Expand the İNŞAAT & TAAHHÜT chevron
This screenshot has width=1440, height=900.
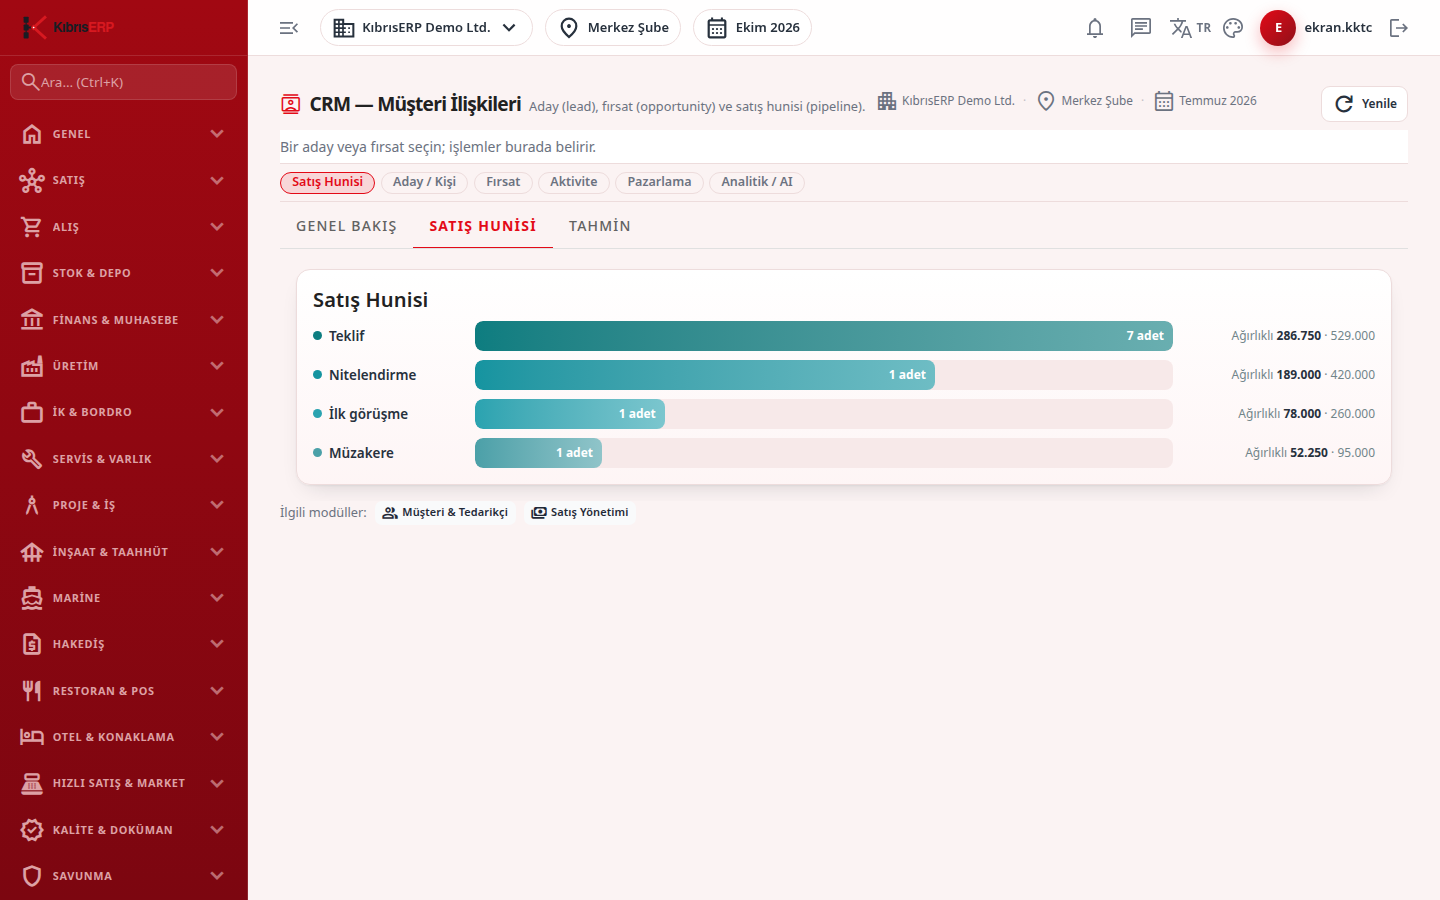click(x=217, y=552)
